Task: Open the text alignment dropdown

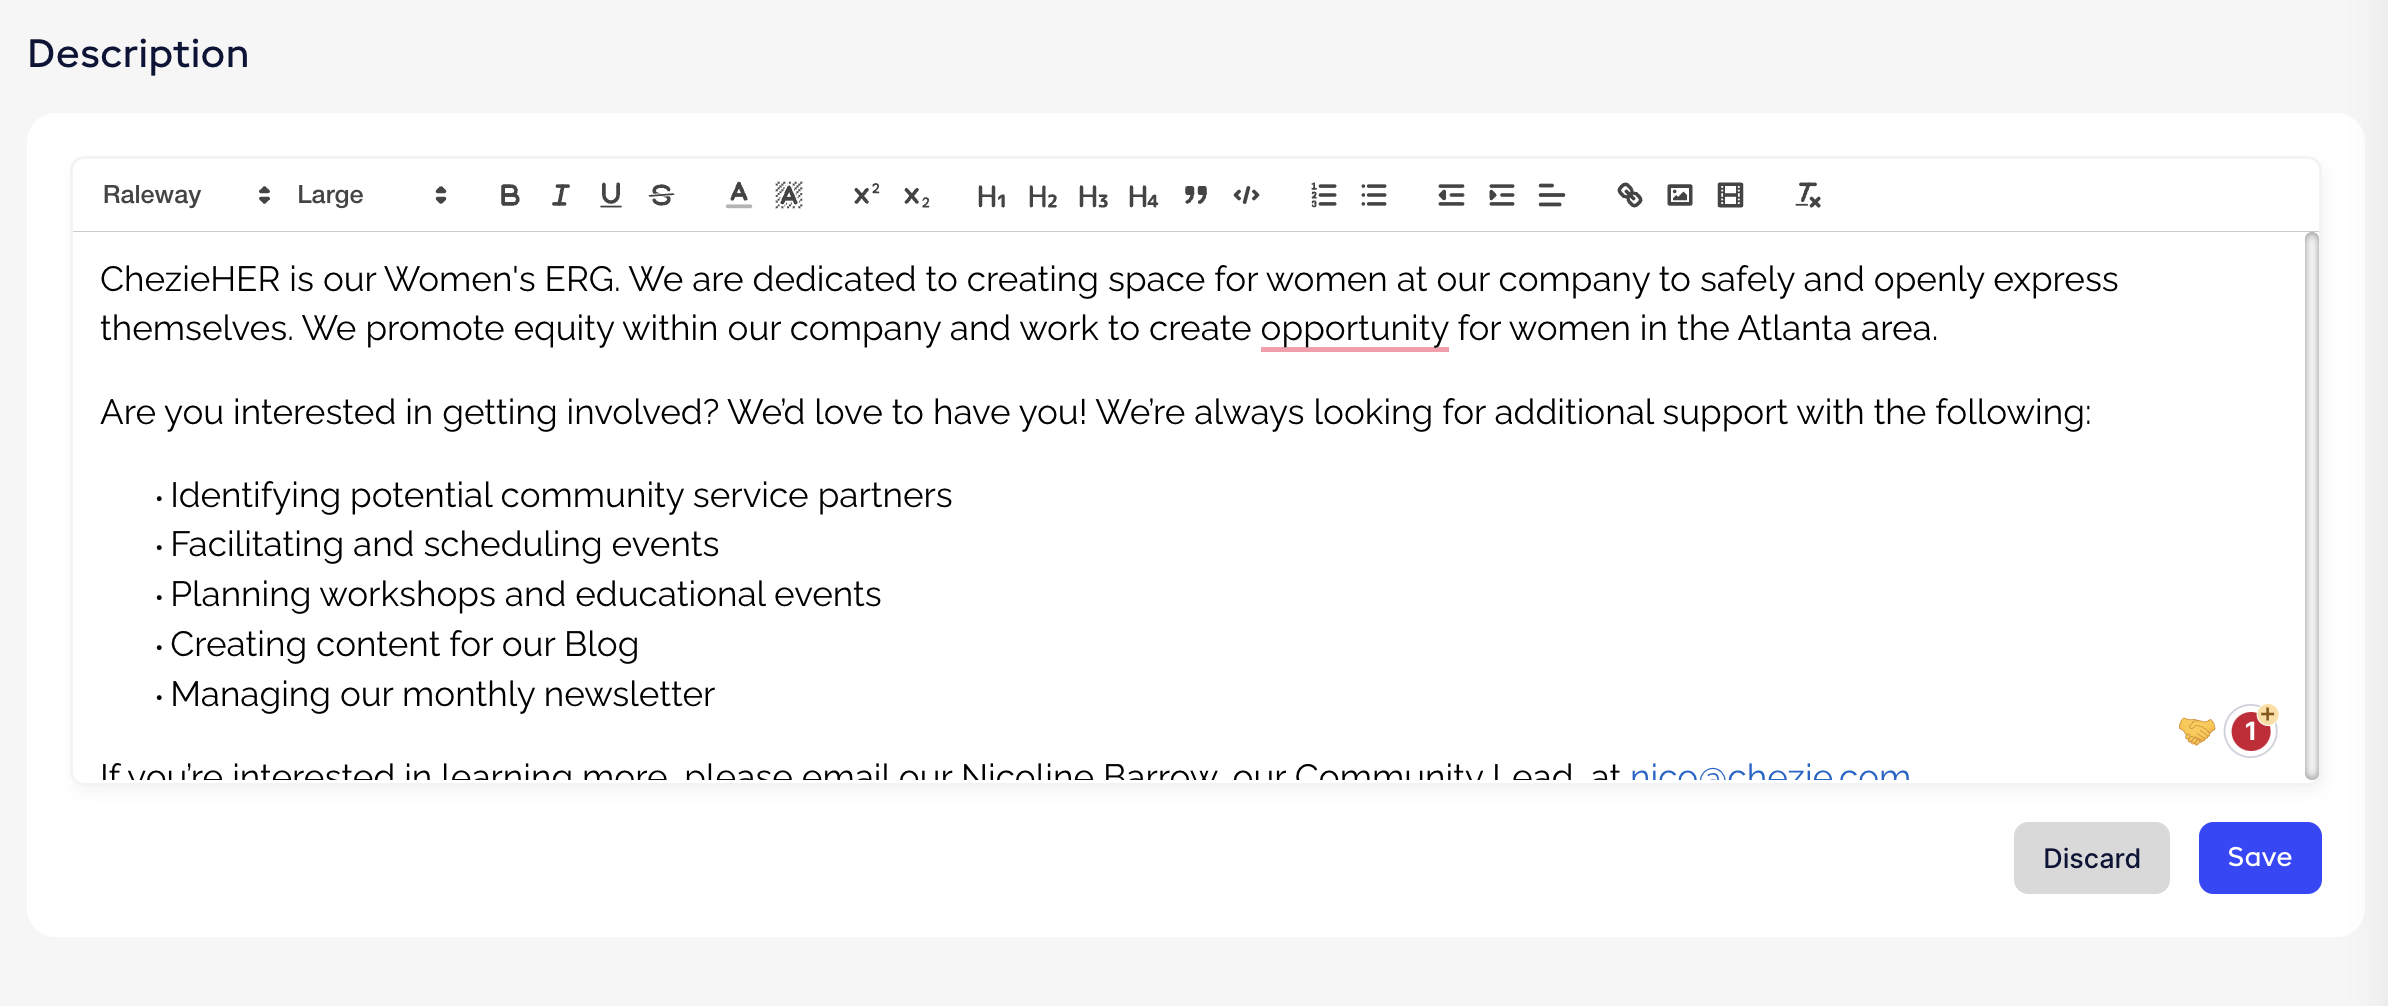Action: tap(1551, 195)
